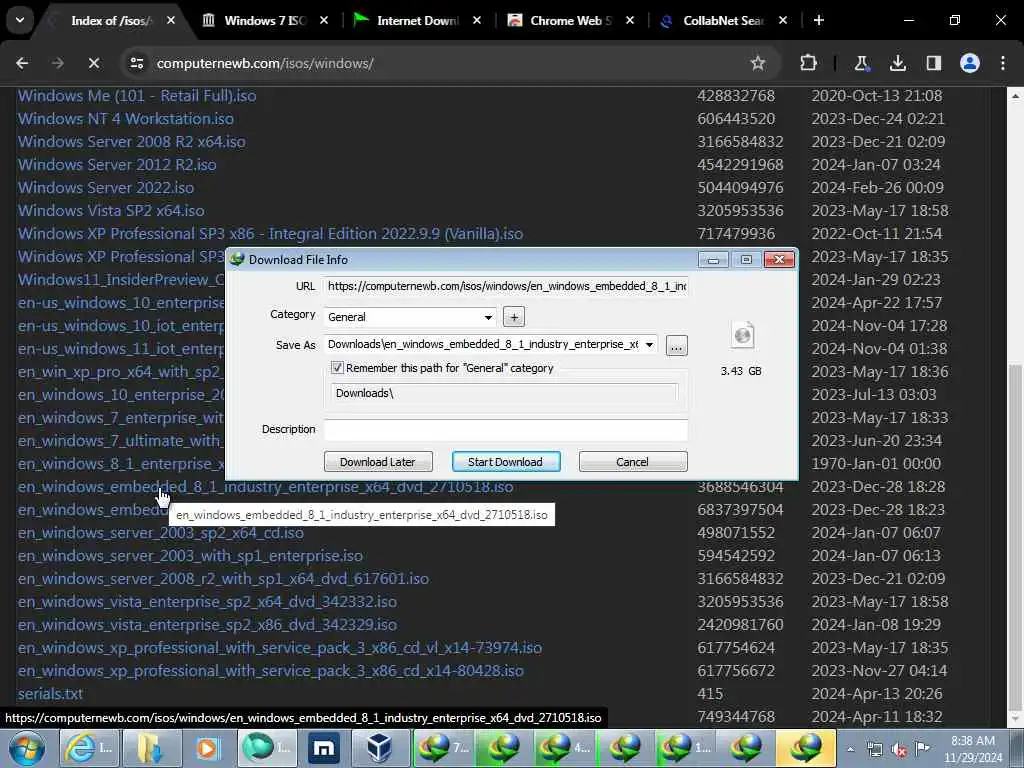This screenshot has width=1024, height=768.
Task: Close the Windows 7 ISO tab
Action: [x=324, y=20]
